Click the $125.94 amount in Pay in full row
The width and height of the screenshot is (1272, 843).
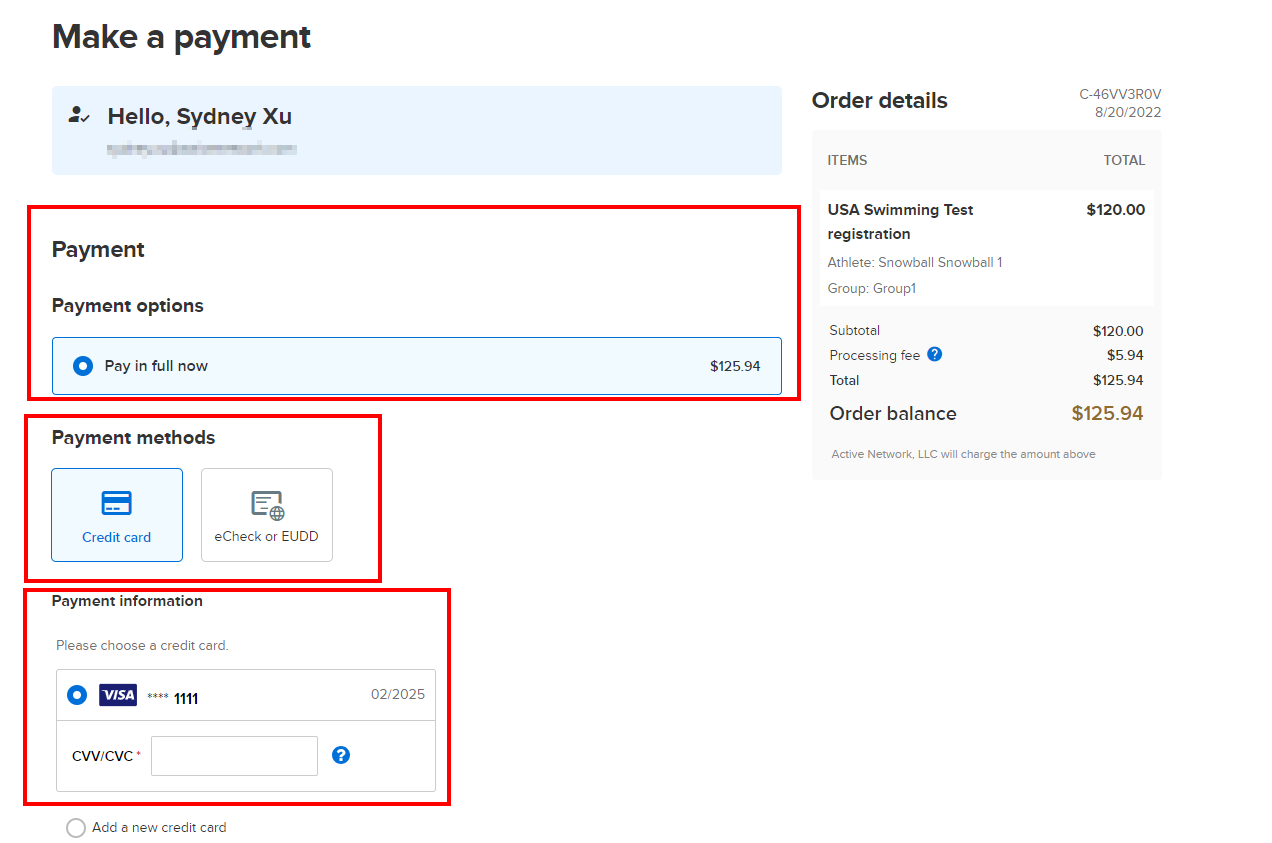point(735,366)
